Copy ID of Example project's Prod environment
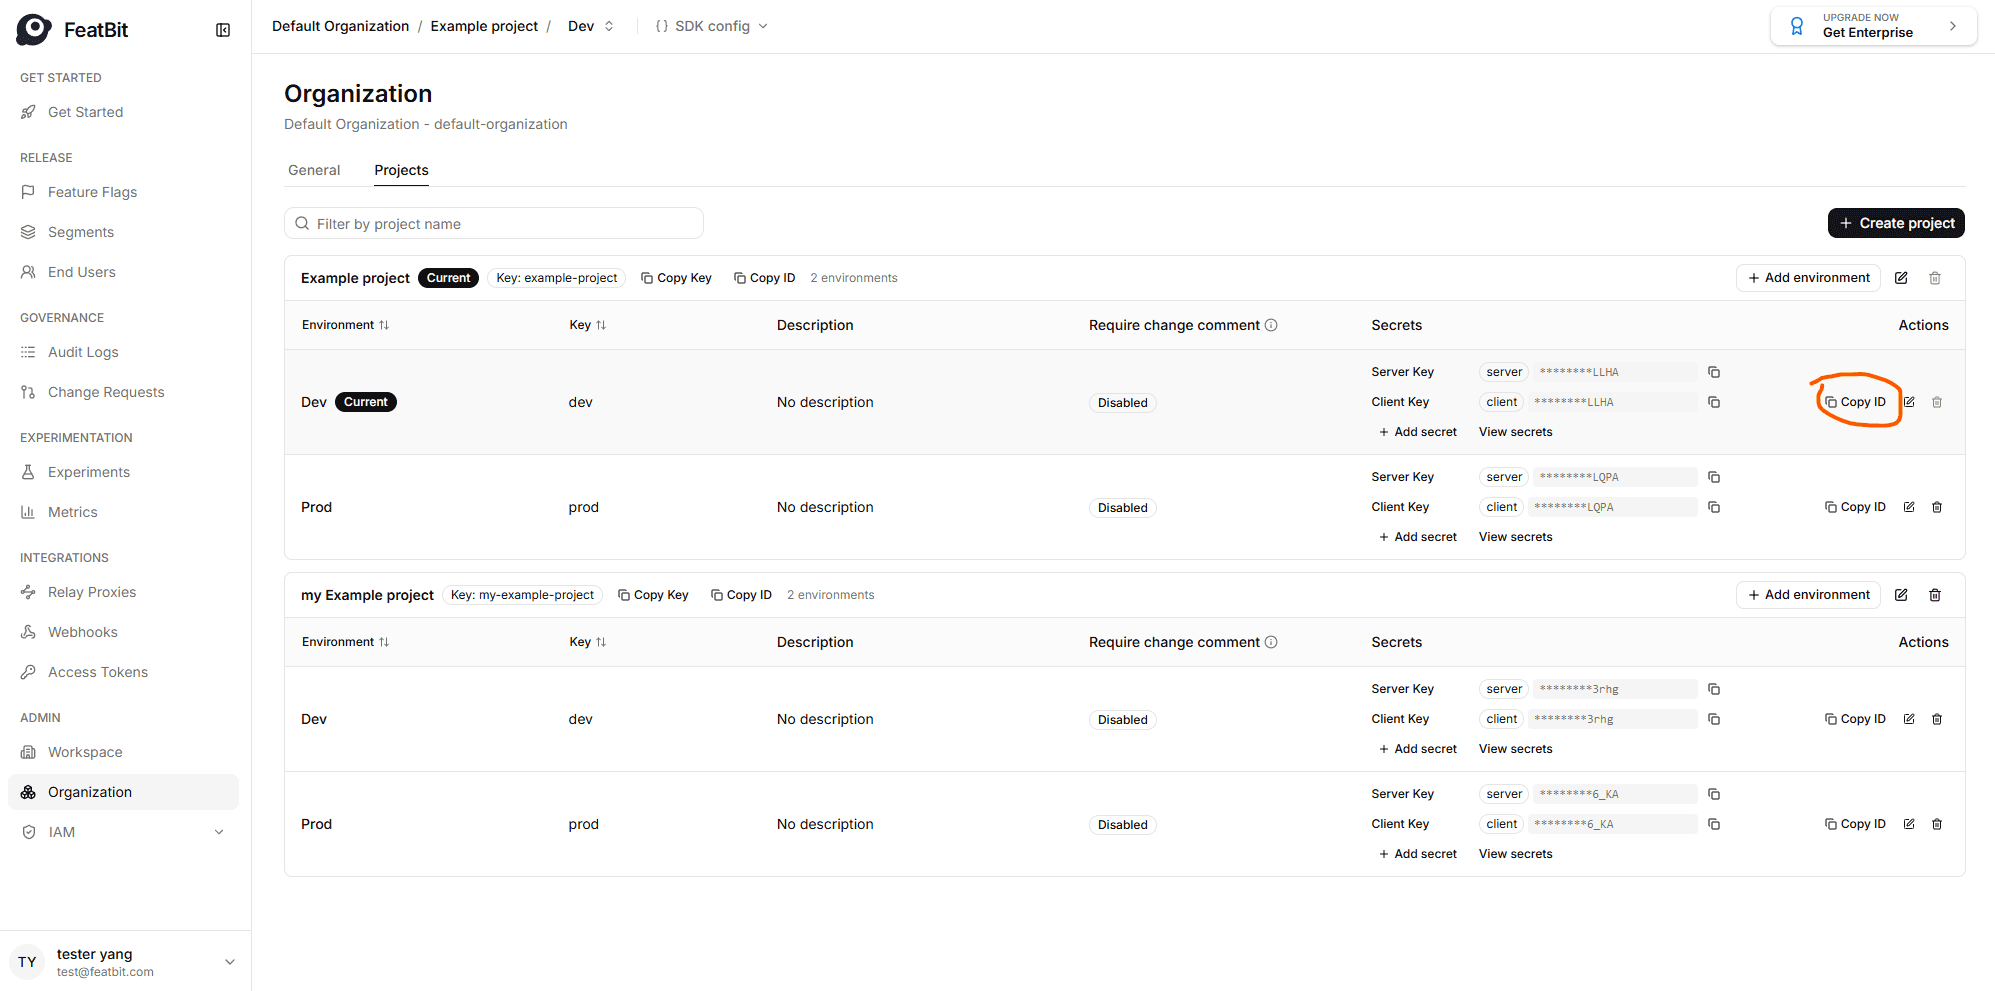The width and height of the screenshot is (1995, 991). click(x=1855, y=507)
